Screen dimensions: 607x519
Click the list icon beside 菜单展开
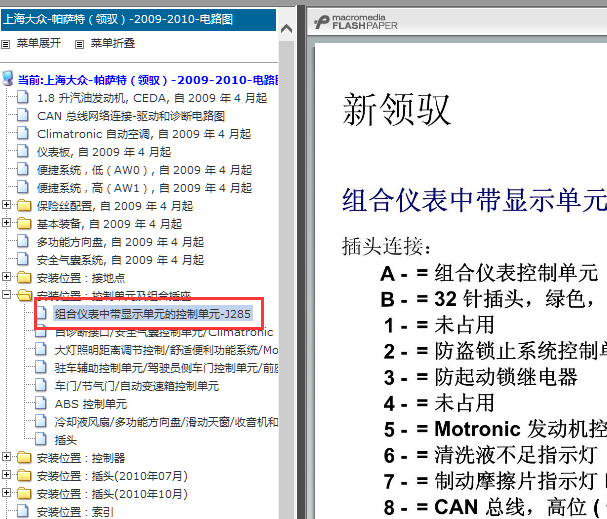[x=5, y=44]
